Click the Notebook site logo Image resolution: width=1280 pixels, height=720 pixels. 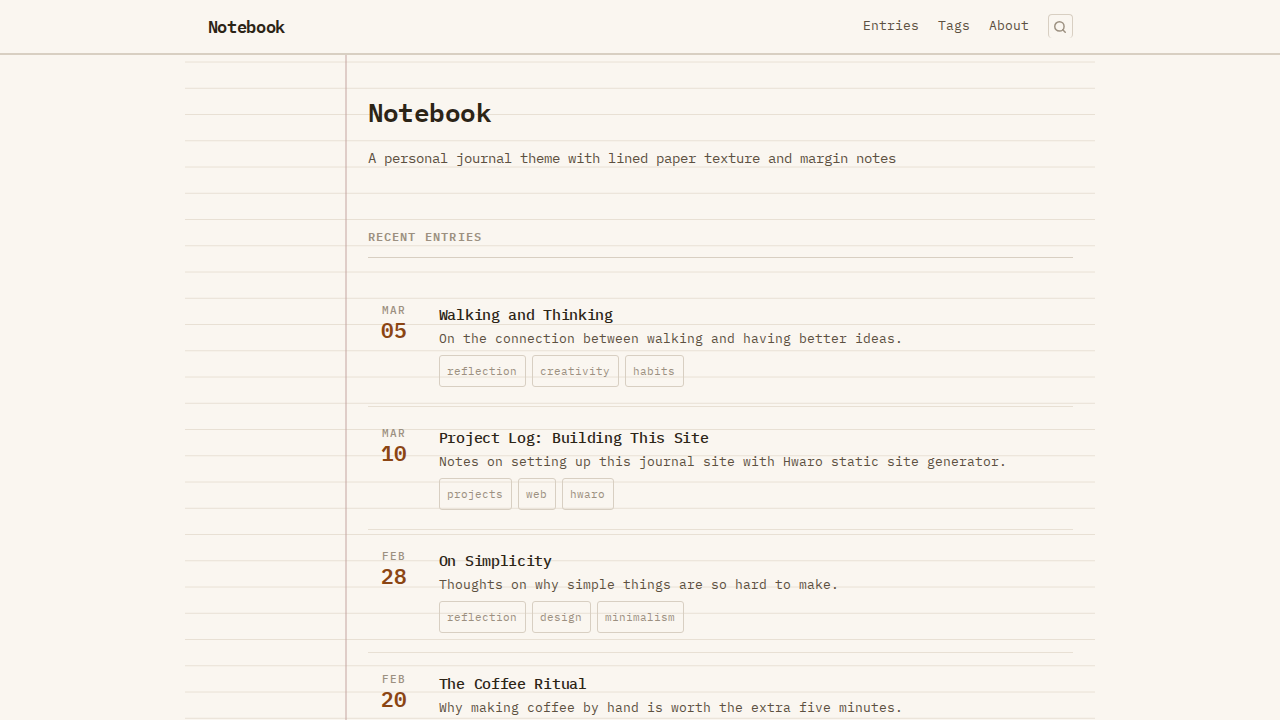[246, 27]
